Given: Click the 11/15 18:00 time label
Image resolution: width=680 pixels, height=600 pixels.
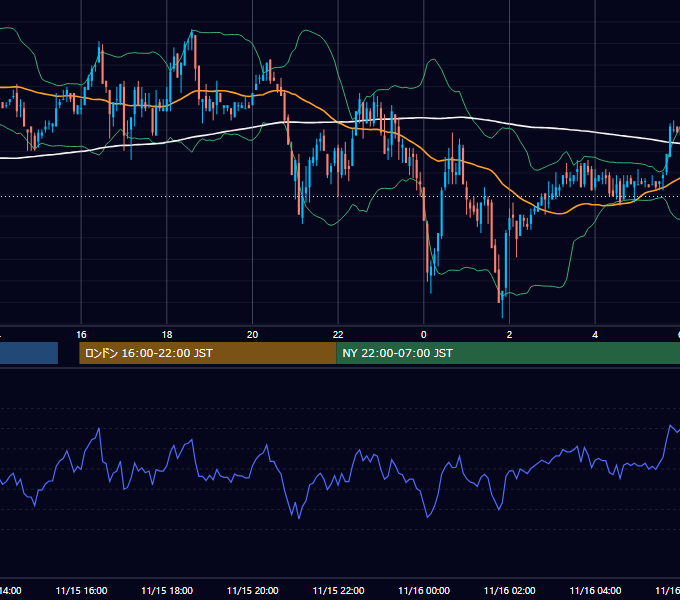Looking at the screenshot, I should [167, 590].
